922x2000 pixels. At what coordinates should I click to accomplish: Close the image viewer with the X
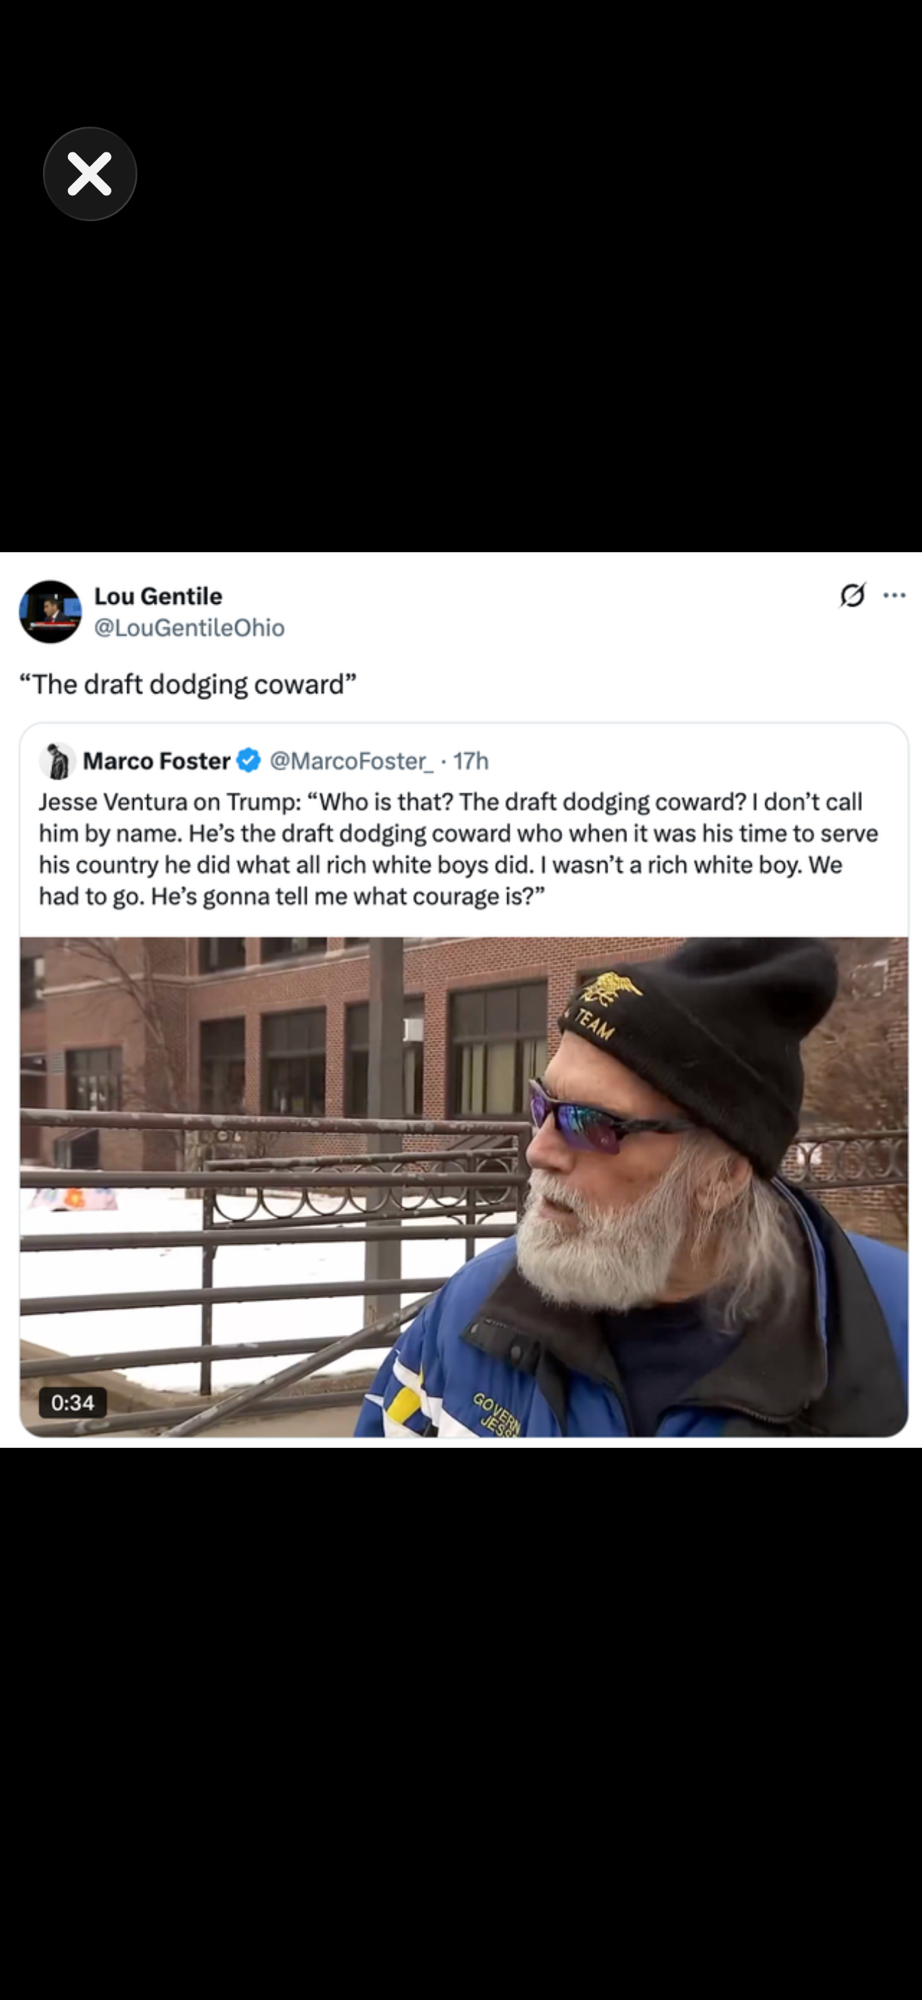pos(90,174)
